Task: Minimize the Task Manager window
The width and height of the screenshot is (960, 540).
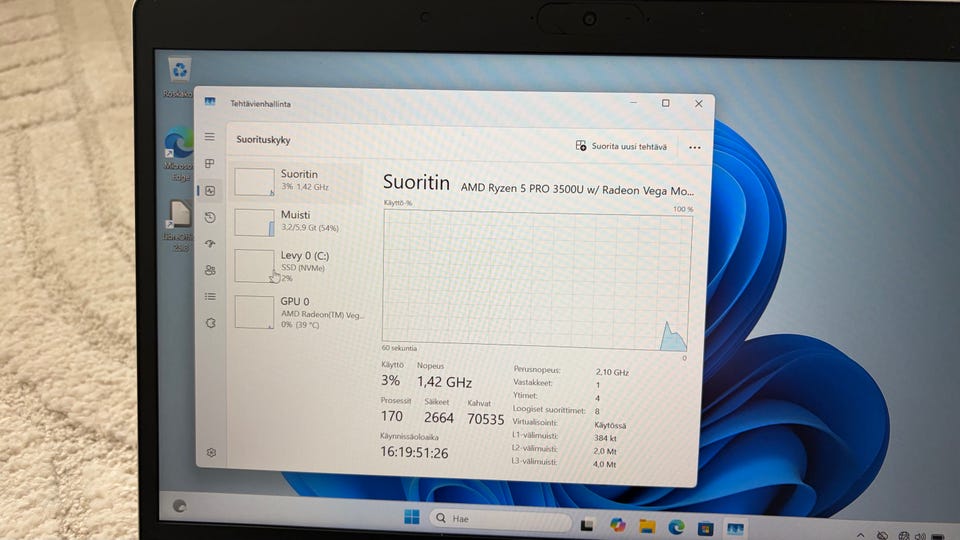Action: [633, 102]
